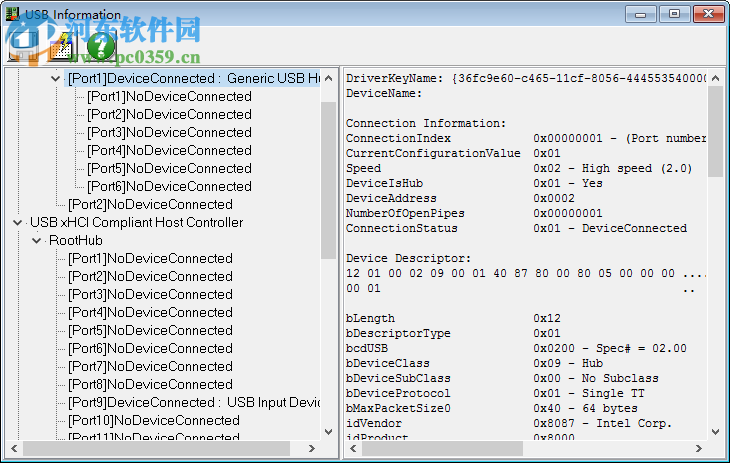
Task: Click the USB Information title bar app icon
Action: click(x=12, y=14)
